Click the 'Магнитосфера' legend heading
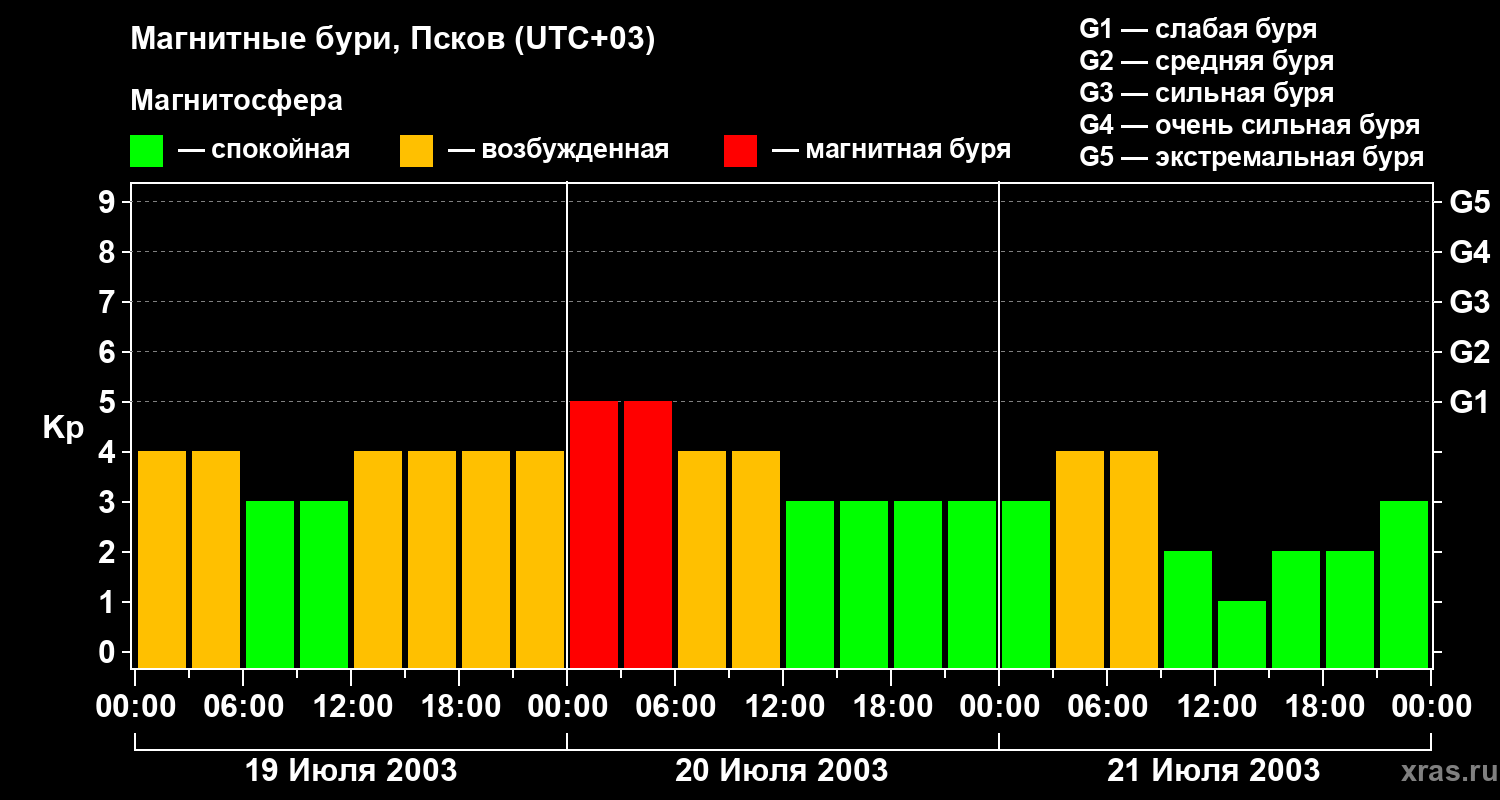 pyautogui.click(x=236, y=101)
